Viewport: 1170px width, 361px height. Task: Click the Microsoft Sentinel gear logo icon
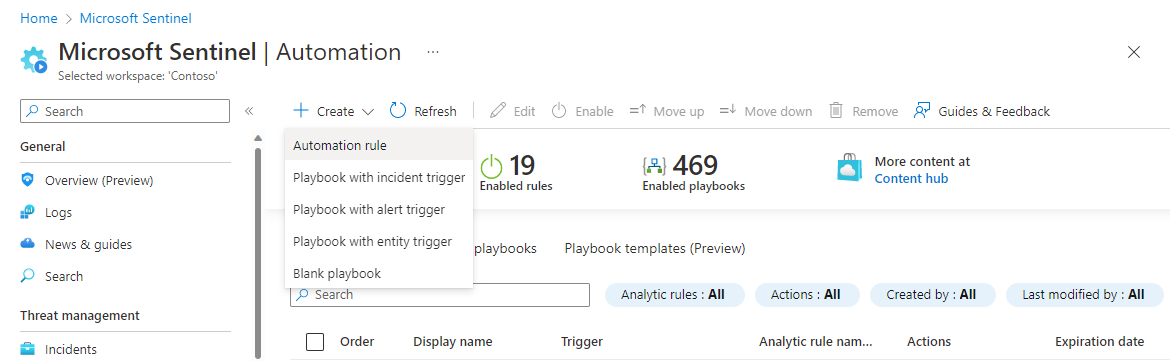[x=34, y=59]
